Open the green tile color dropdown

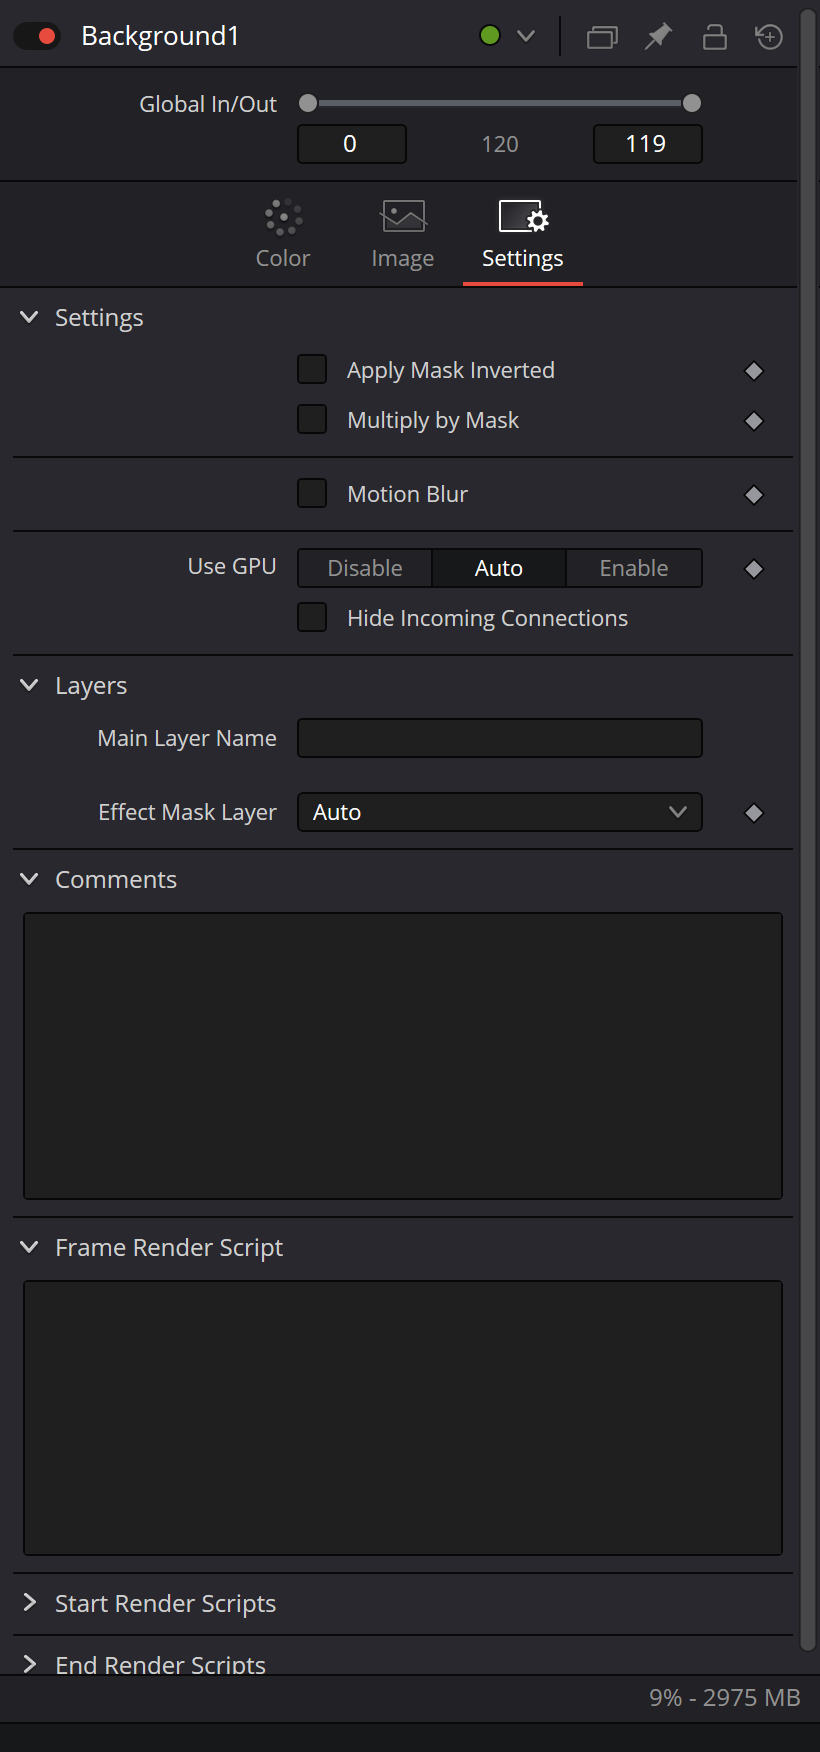click(x=525, y=36)
